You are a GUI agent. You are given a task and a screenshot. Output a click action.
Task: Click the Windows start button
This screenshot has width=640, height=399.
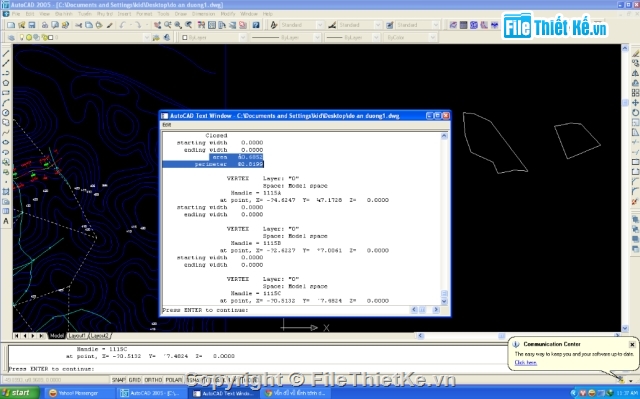click(x=20, y=393)
